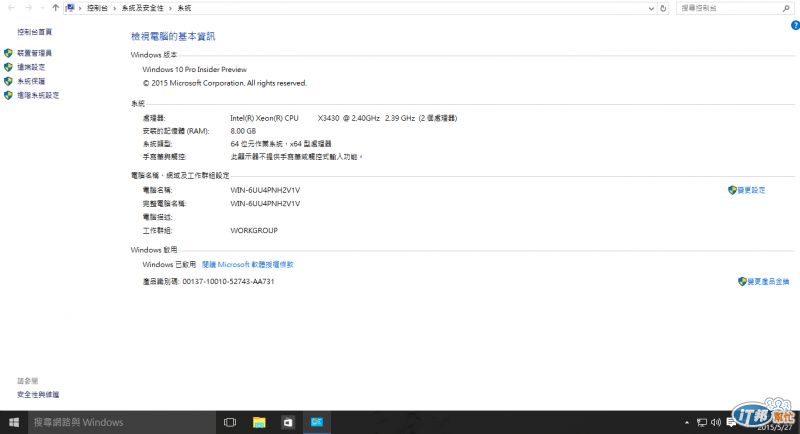The width and height of the screenshot is (800, 434).
Task: Click shield icon next to Change settings
Action: point(732,190)
